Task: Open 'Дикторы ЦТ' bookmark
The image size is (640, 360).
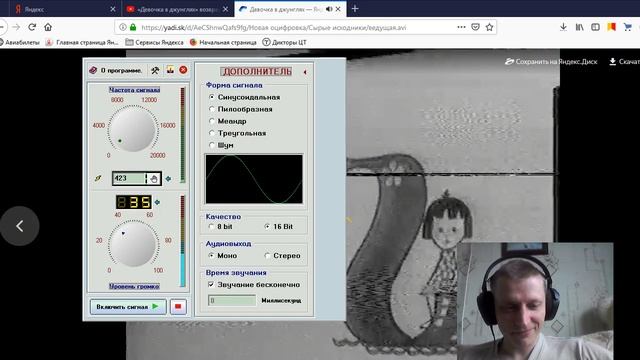Action: tap(284, 42)
